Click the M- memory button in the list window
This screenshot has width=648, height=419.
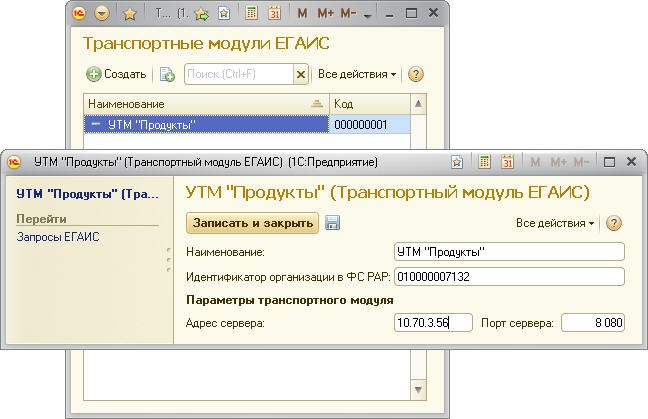click(348, 13)
